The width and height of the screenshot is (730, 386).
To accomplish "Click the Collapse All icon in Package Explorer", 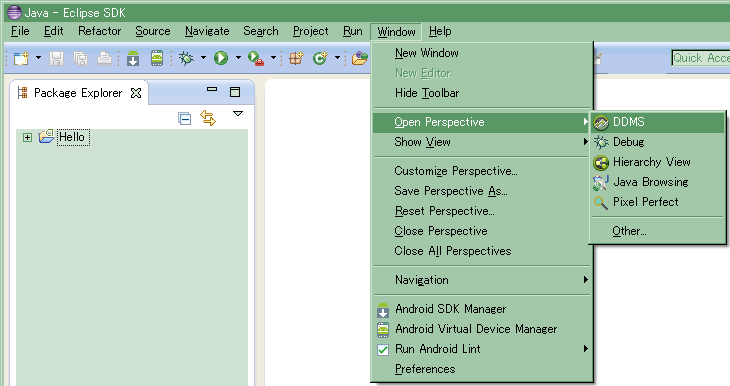I will coord(185,119).
